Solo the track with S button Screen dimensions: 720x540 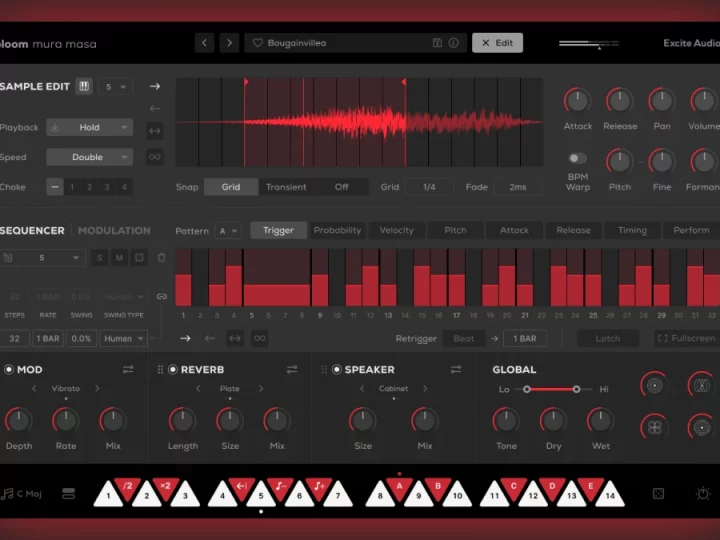tap(99, 258)
